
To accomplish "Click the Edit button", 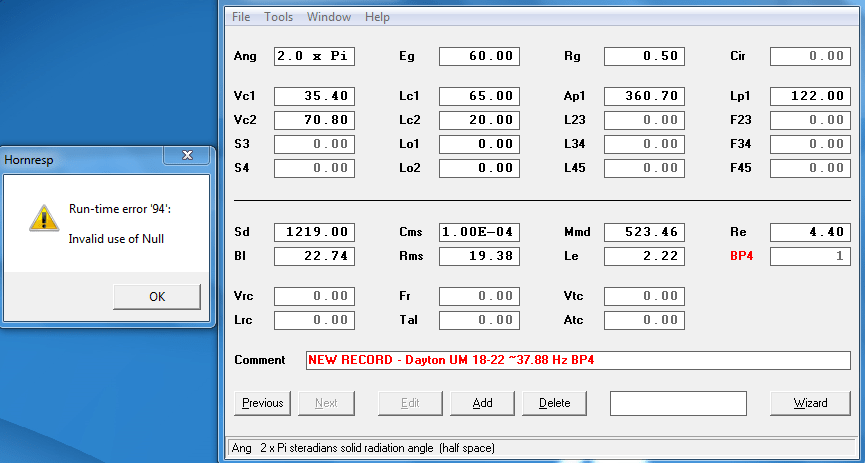I will (x=410, y=403).
